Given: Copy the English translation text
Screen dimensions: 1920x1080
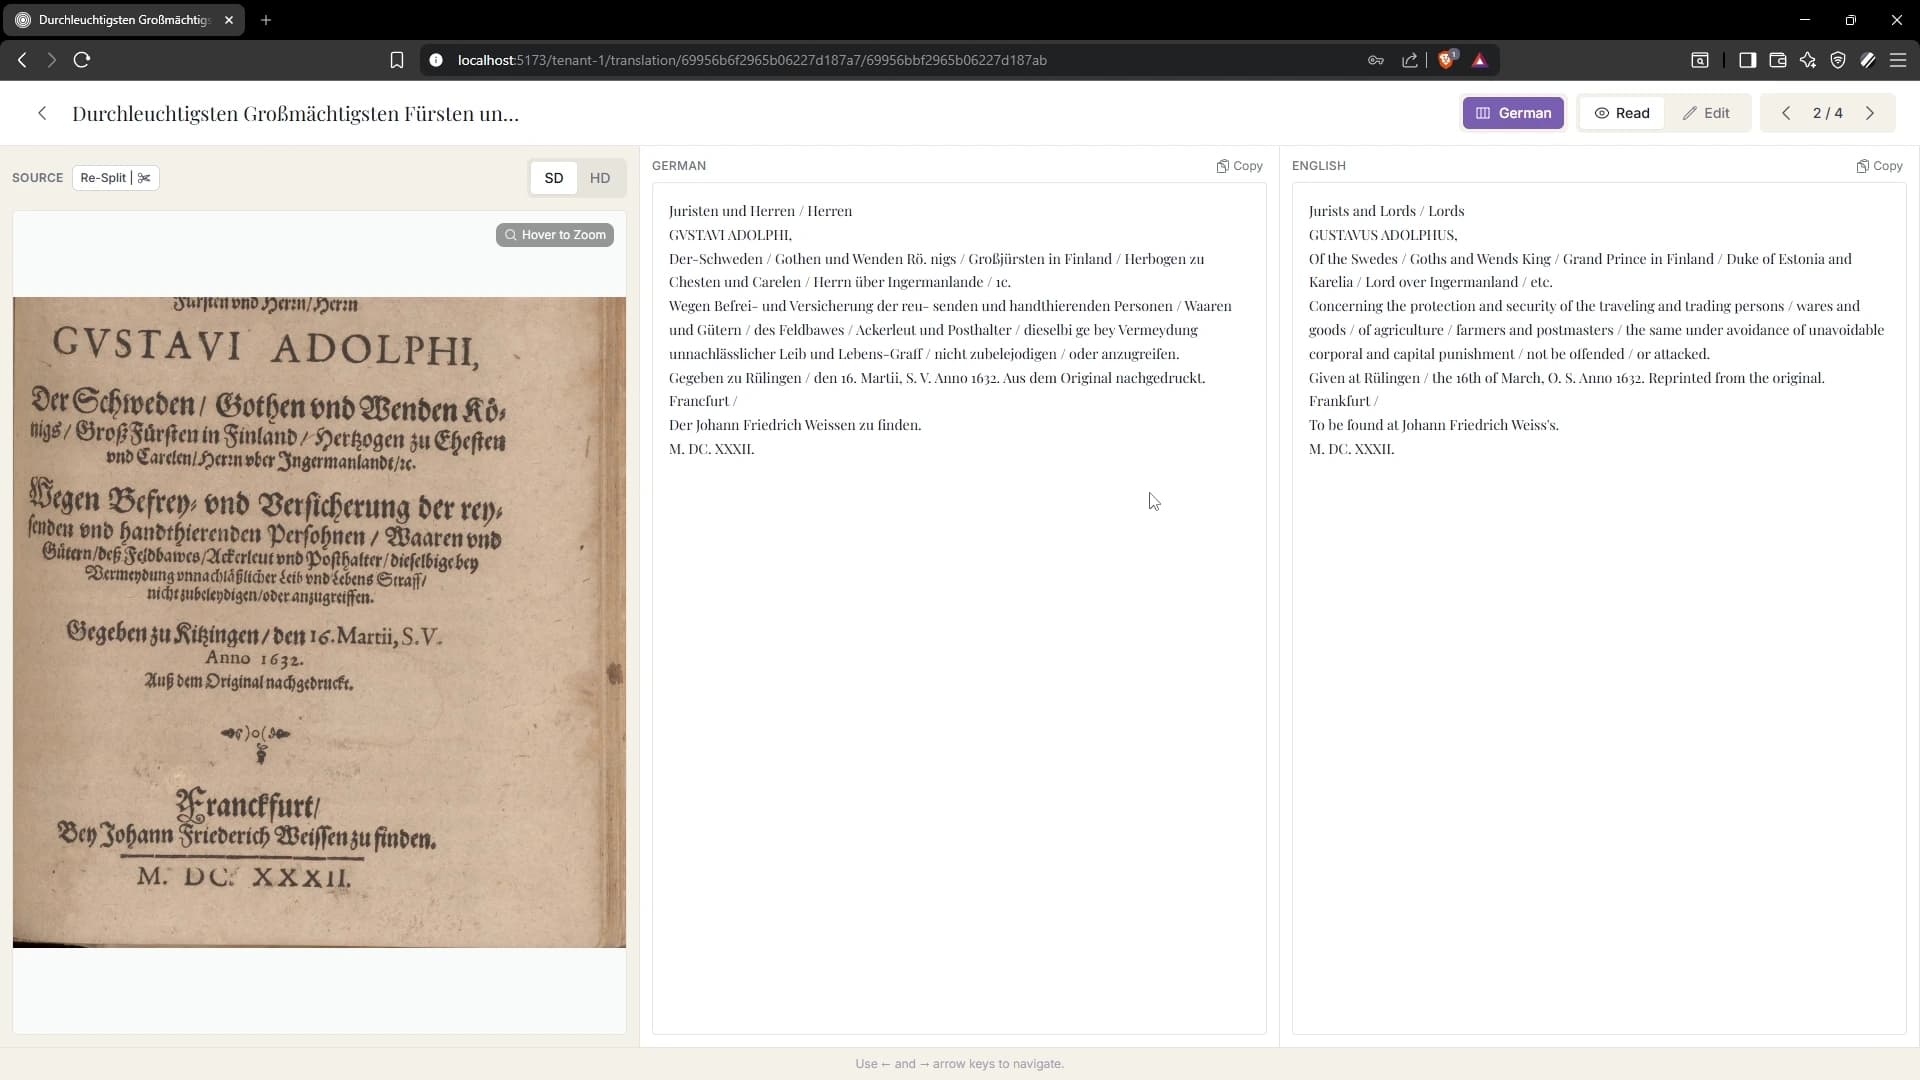Looking at the screenshot, I should [x=1878, y=166].
